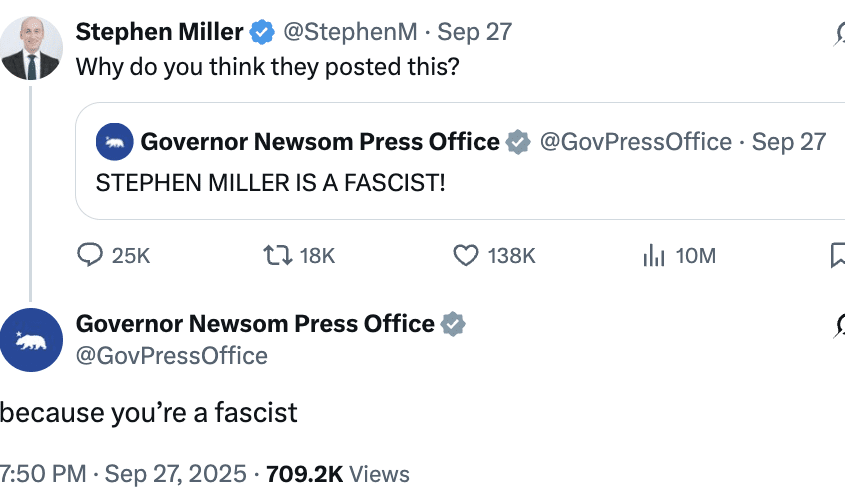This screenshot has width=845, height=502.
Task: Open Stephen Miller's profile photo
Action: point(29,48)
